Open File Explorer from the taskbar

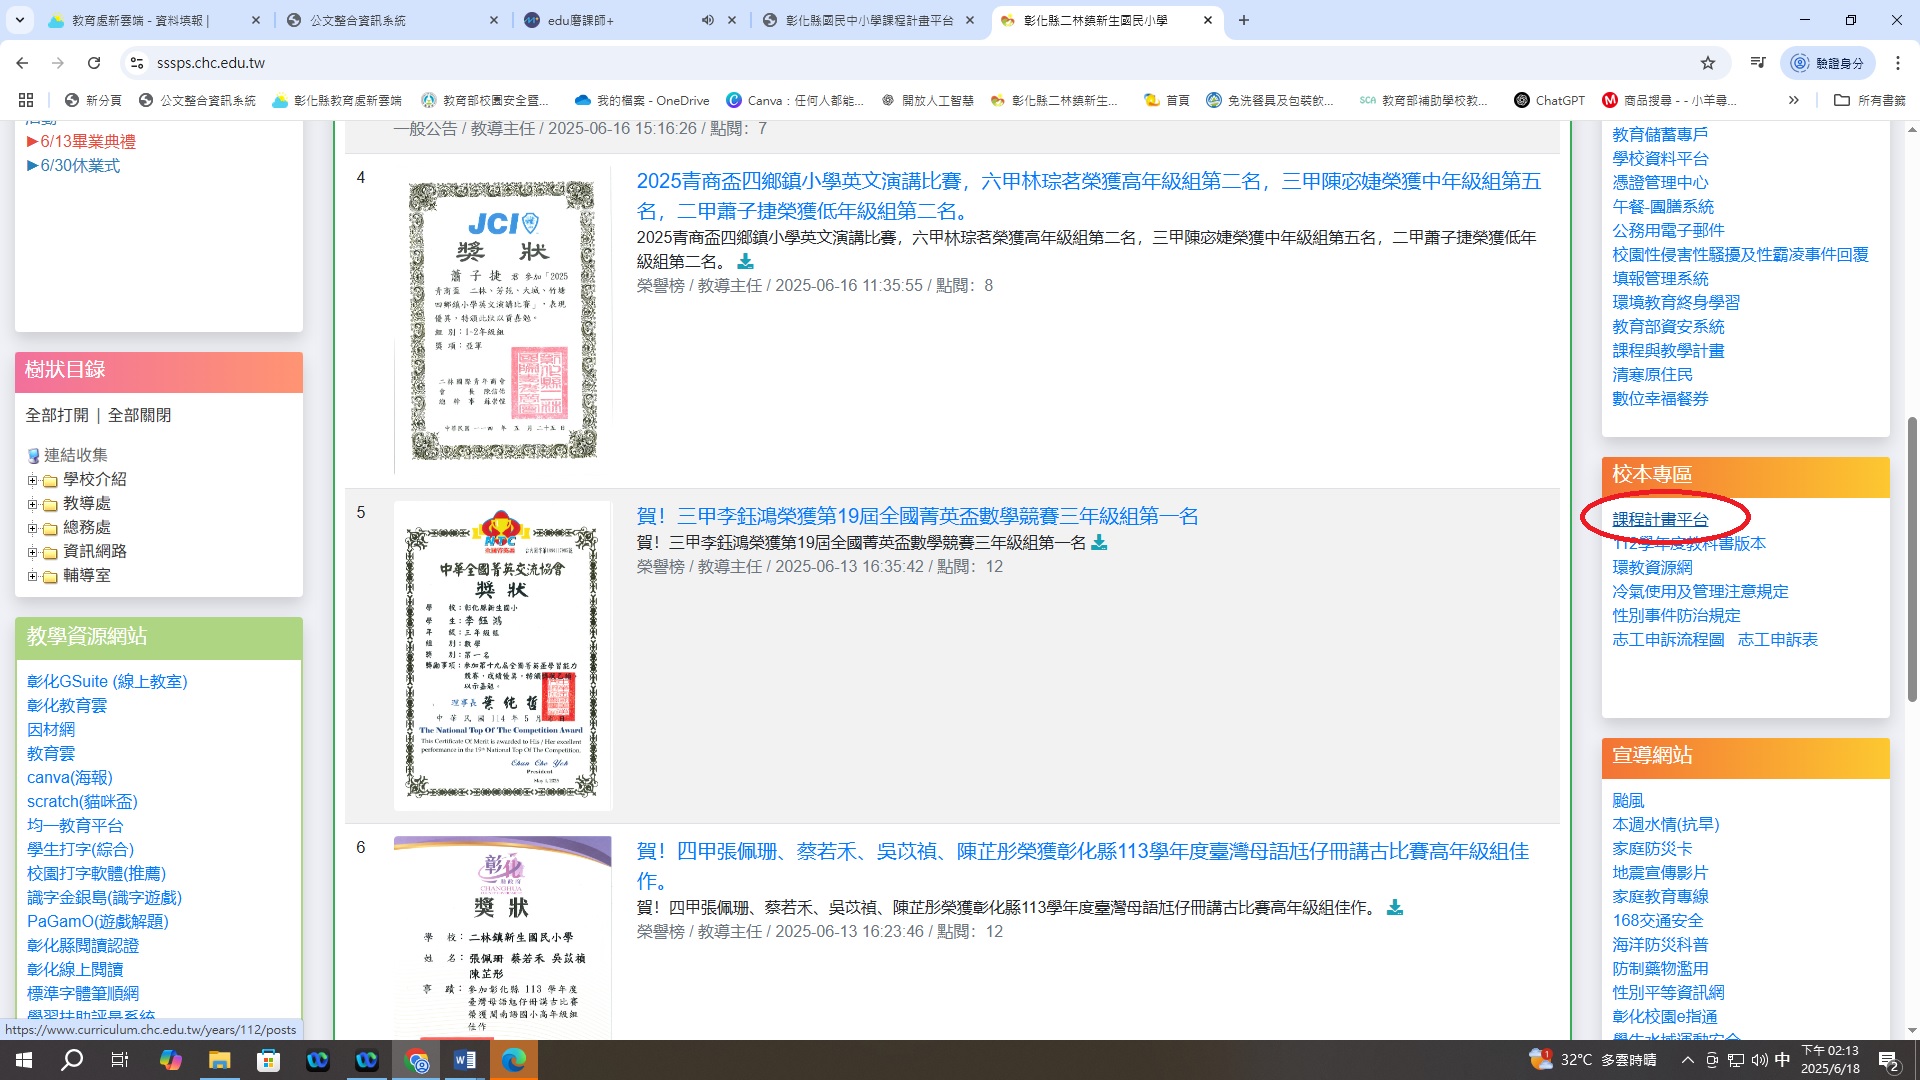click(x=220, y=1060)
